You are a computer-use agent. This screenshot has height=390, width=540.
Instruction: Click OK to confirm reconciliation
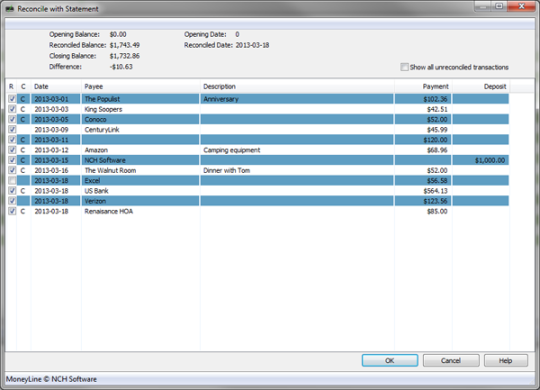390,360
